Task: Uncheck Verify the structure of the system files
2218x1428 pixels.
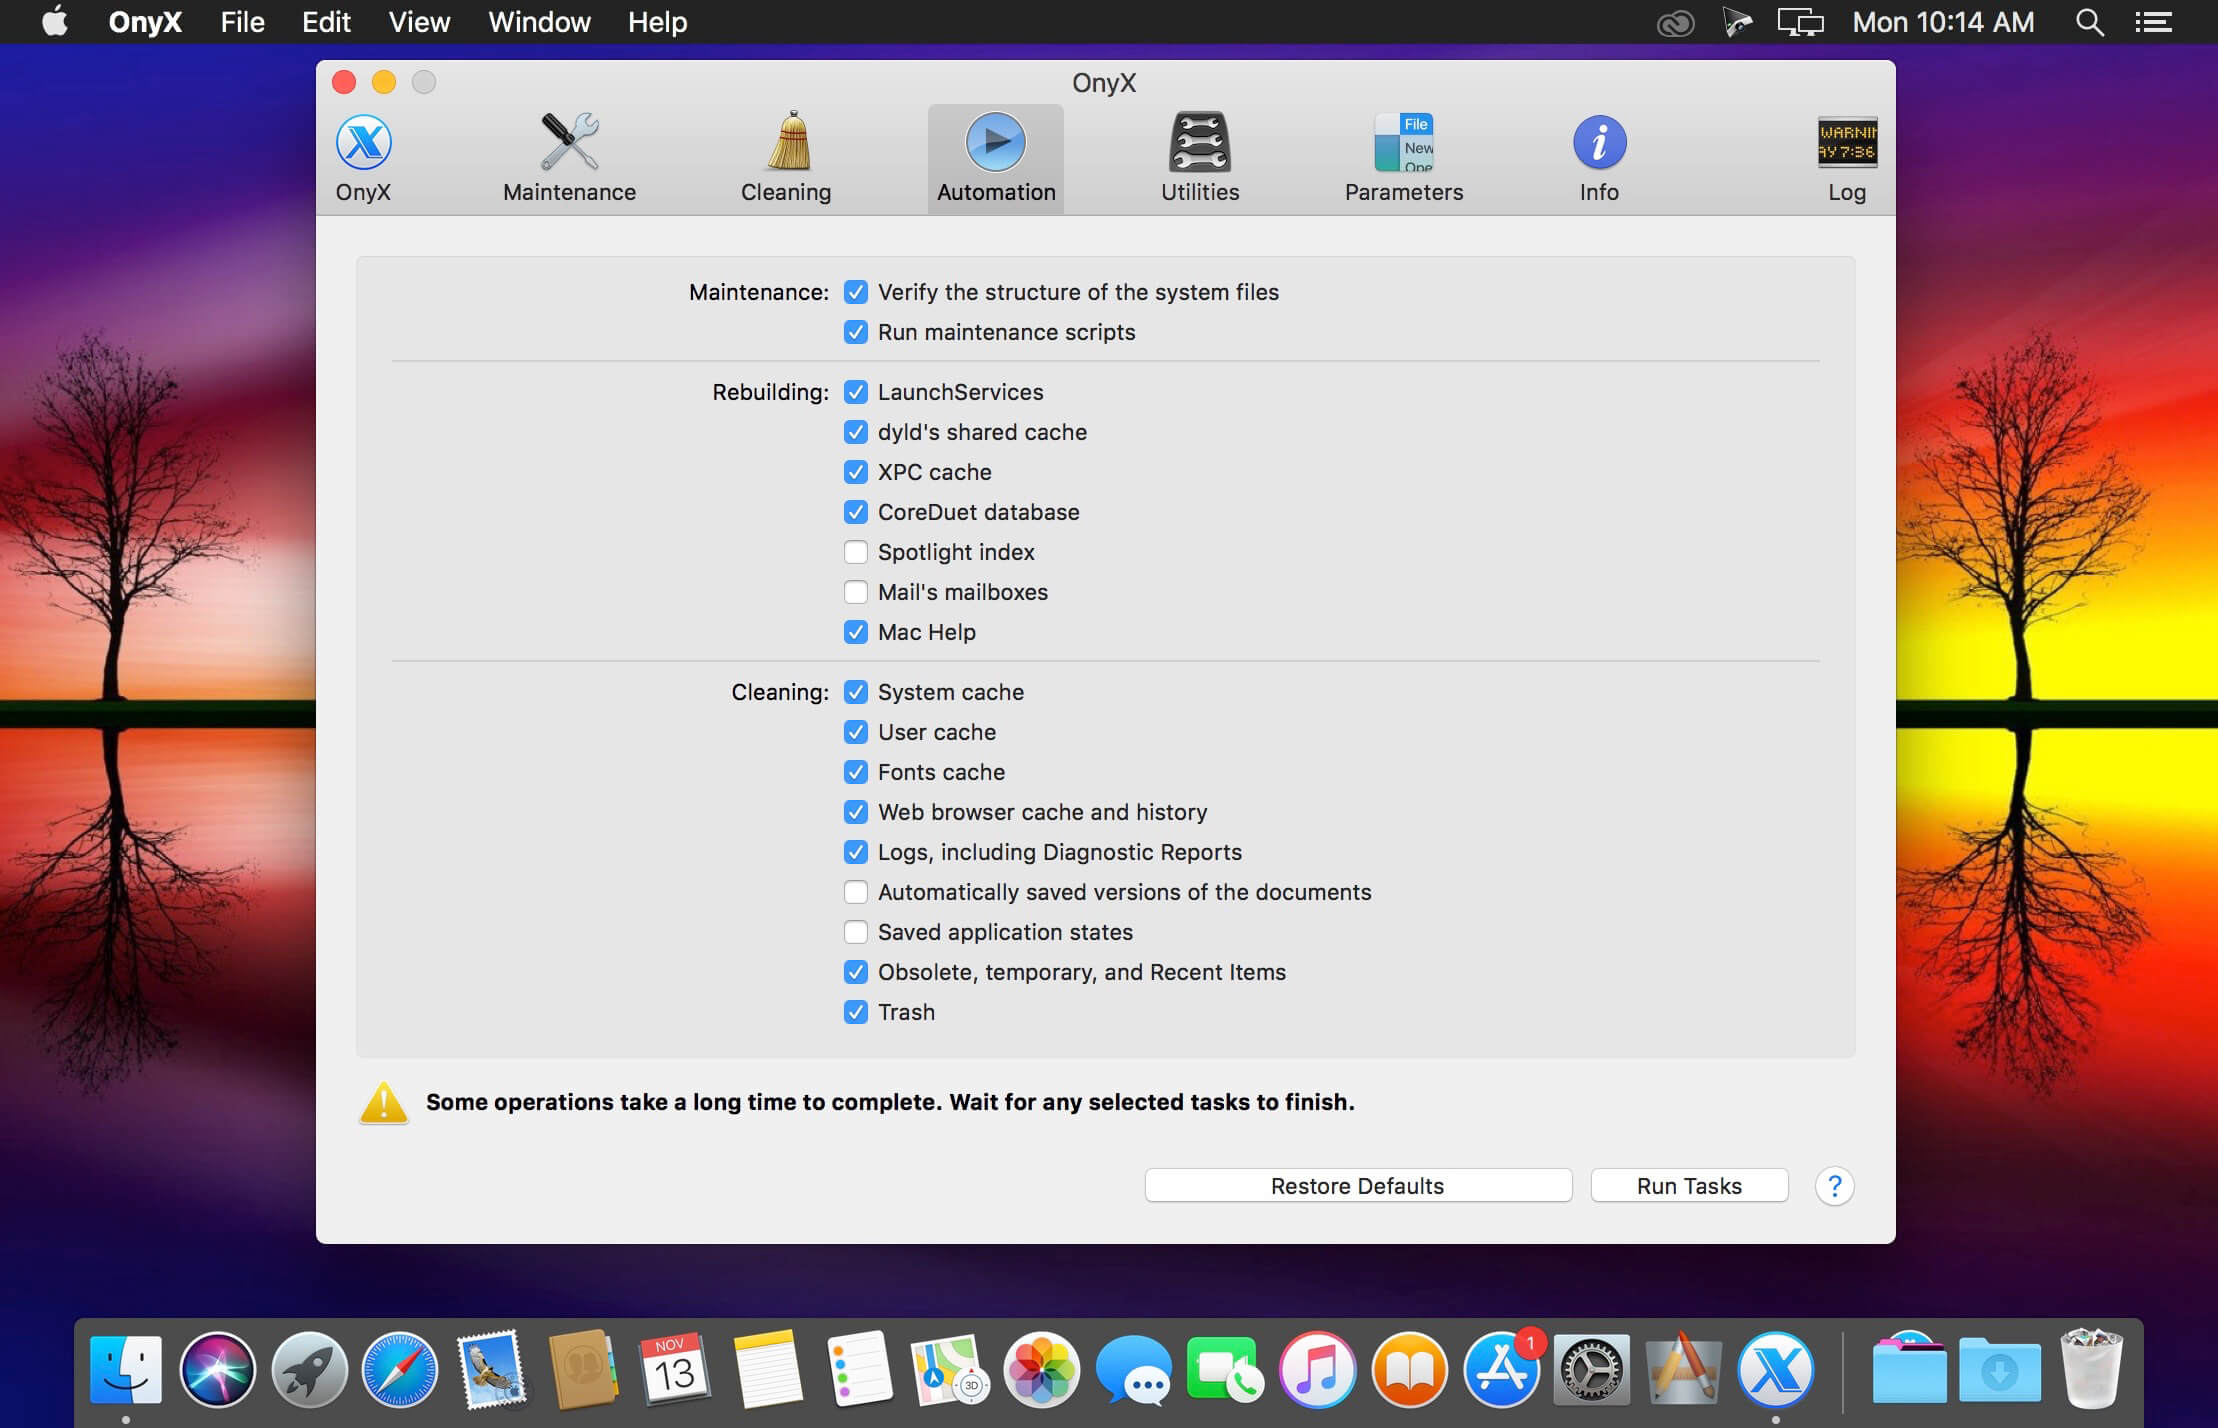Action: click(x=856, y=292)
